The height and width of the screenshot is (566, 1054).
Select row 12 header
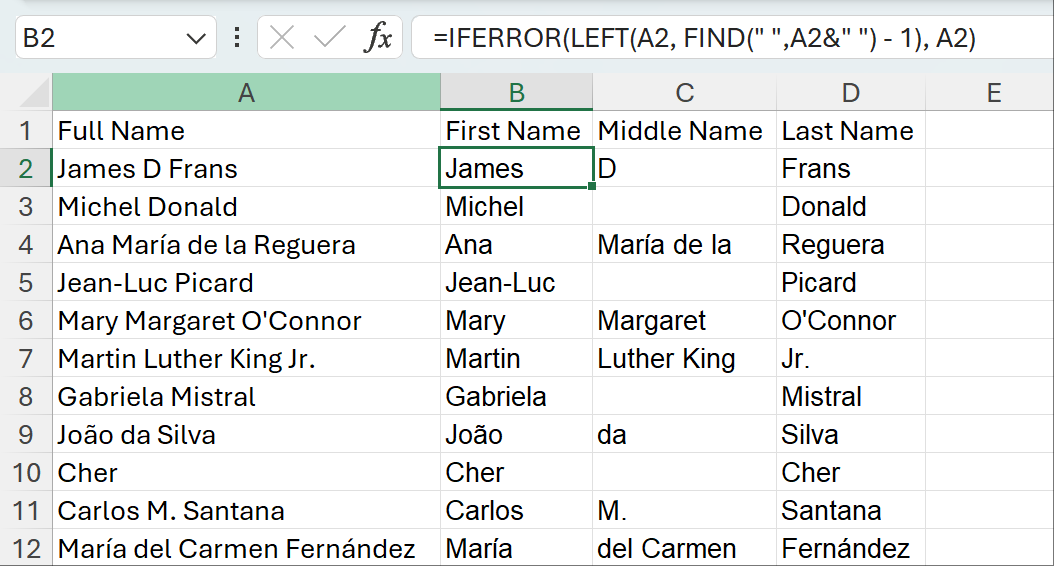[x=26, y=549]
